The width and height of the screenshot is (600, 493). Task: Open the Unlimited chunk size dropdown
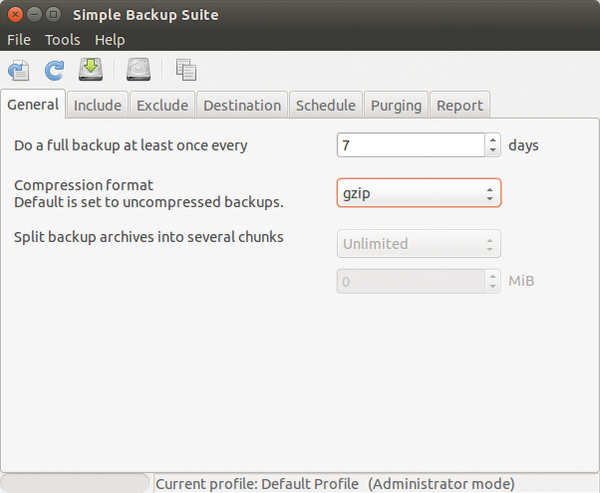coord(419,244)
